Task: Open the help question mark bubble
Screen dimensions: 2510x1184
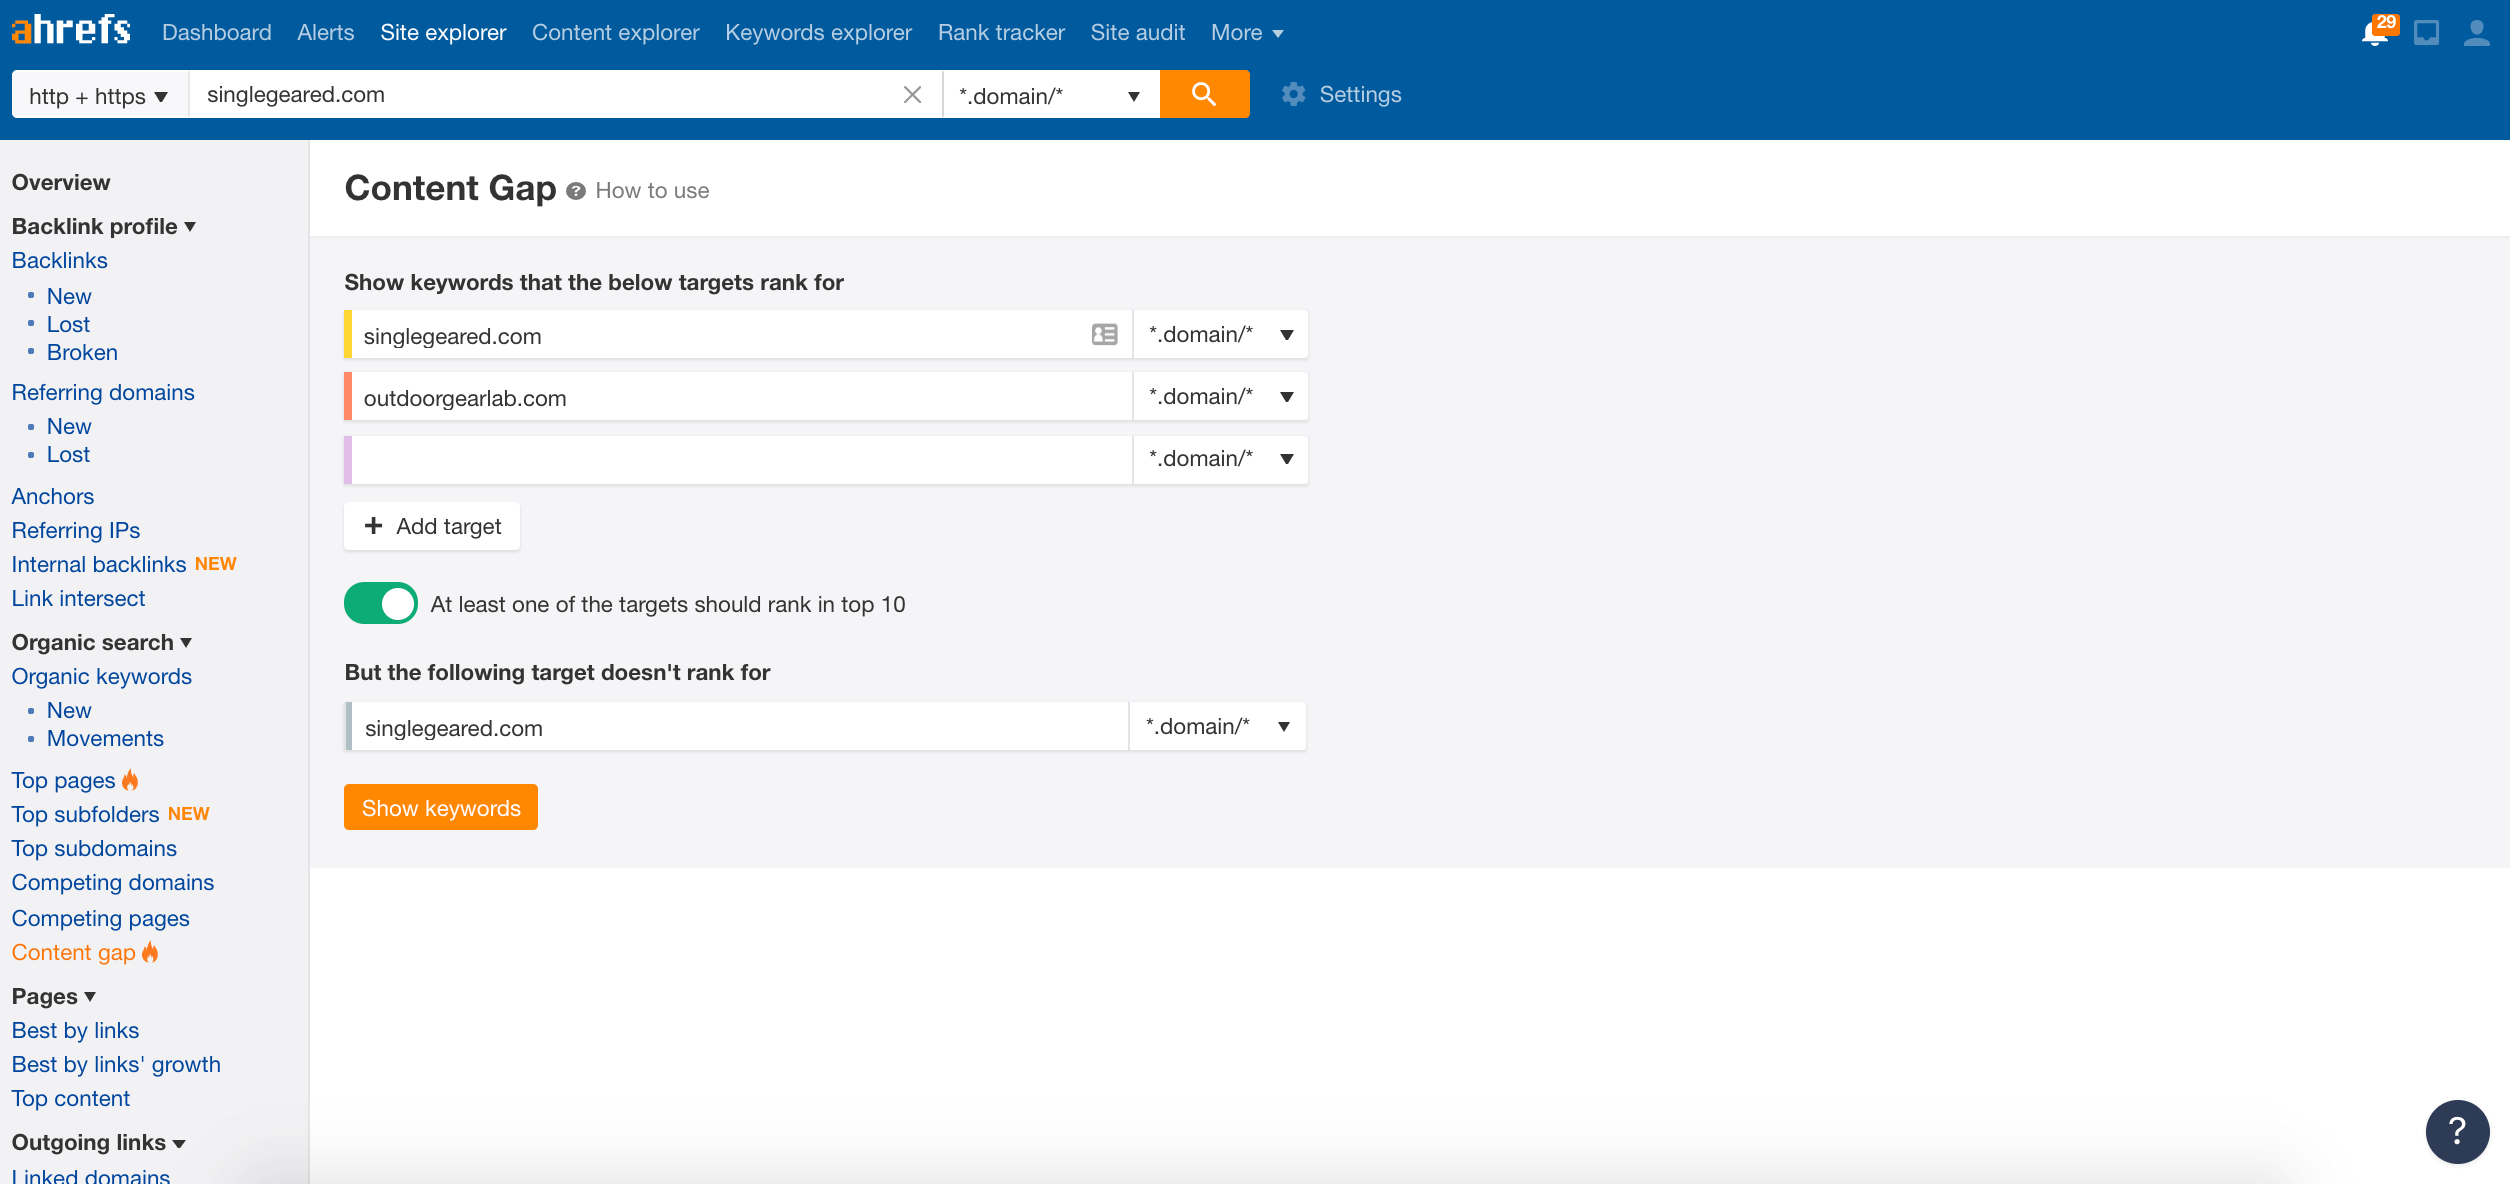Action: pos(2457,1131)
